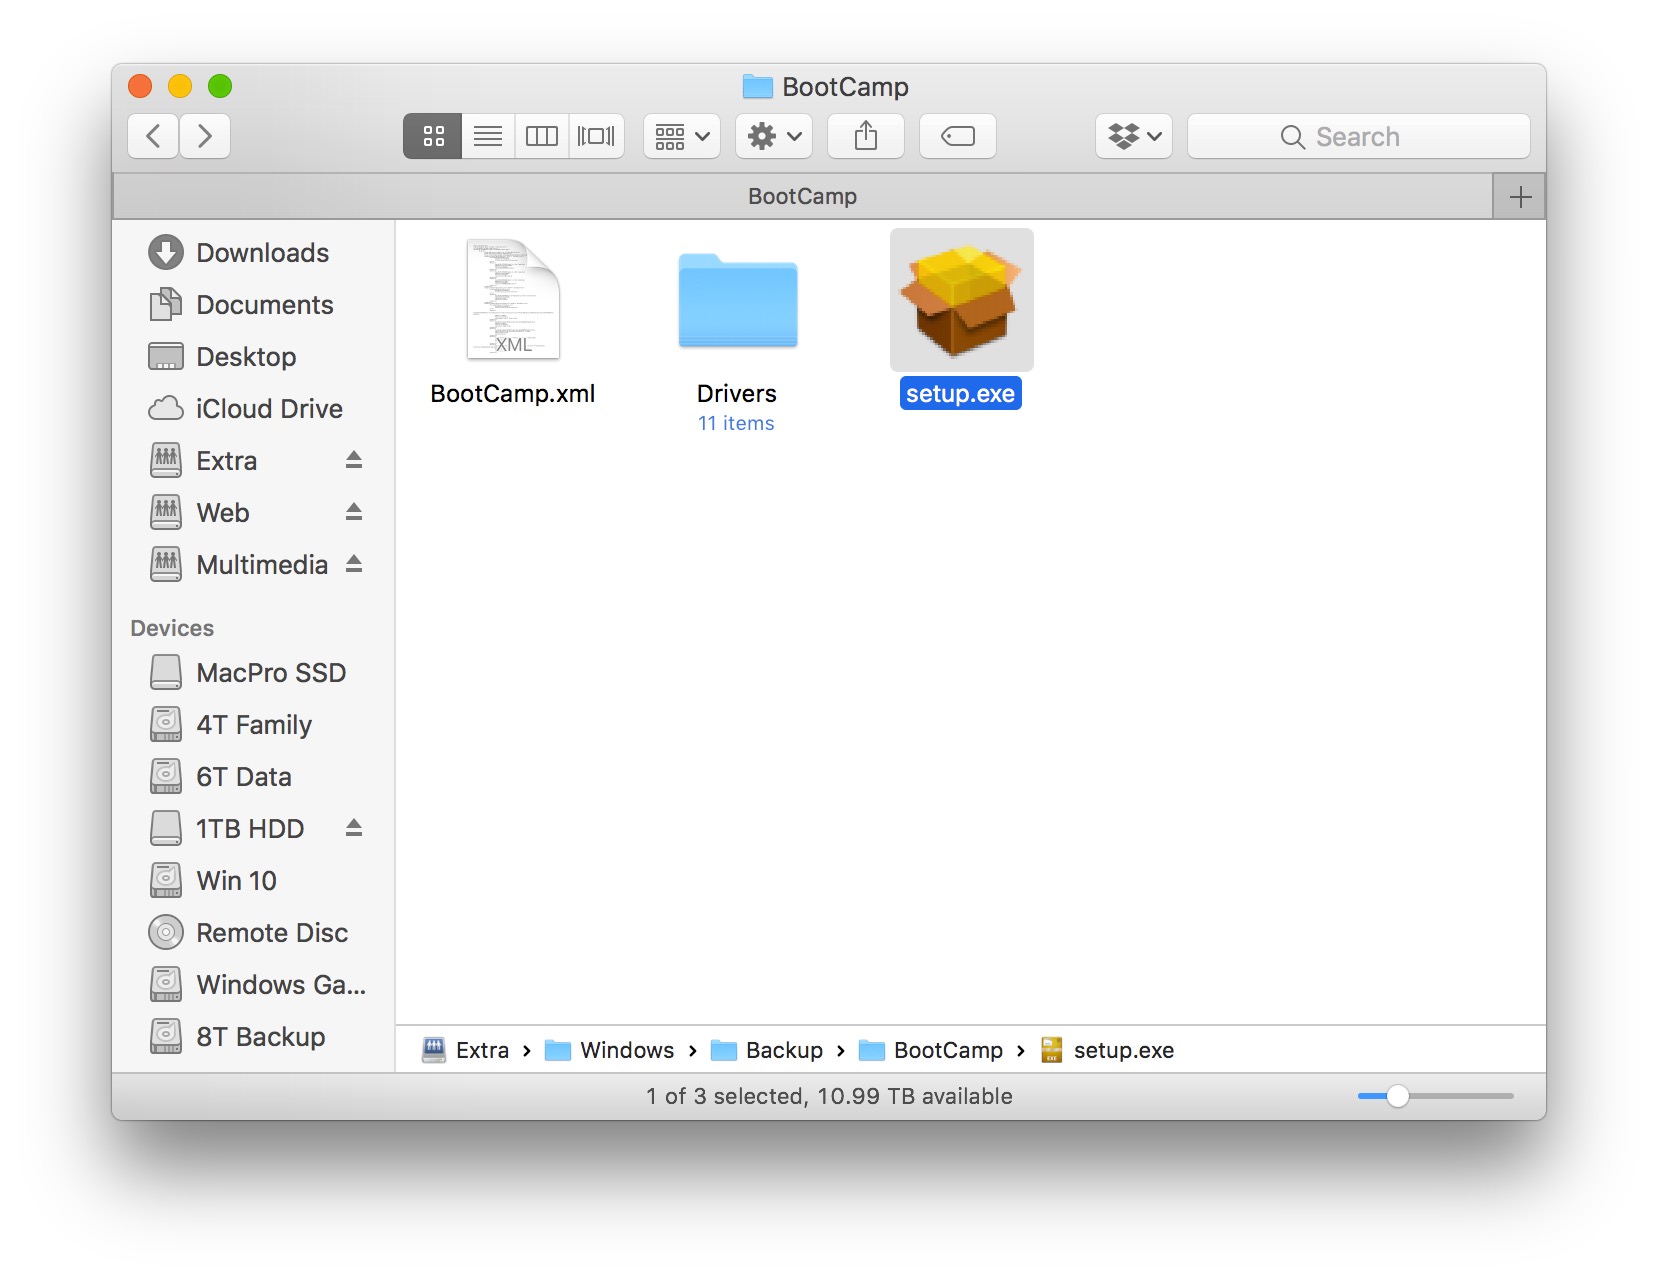Go back with the left arrow button
1658x1280 pixels.
point(153,136)
